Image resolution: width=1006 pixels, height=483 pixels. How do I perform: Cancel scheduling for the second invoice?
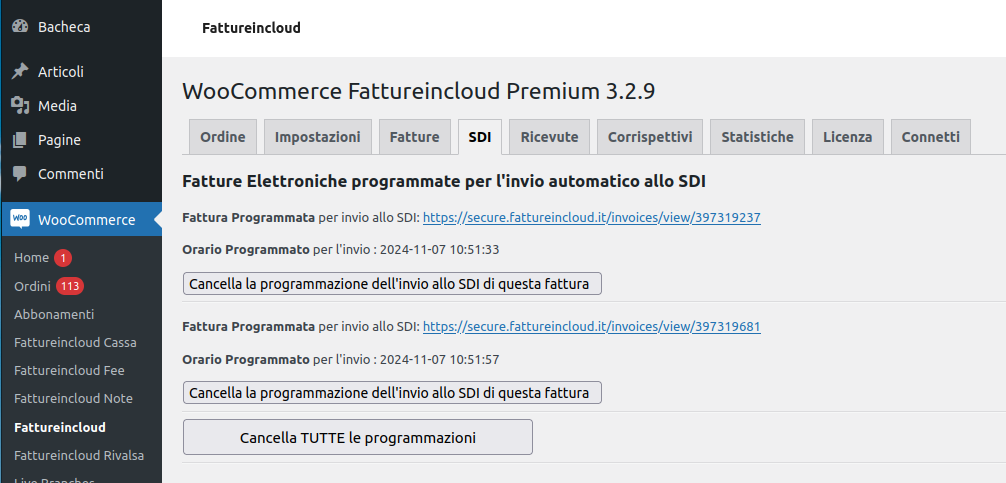click(x=392, y=393)
